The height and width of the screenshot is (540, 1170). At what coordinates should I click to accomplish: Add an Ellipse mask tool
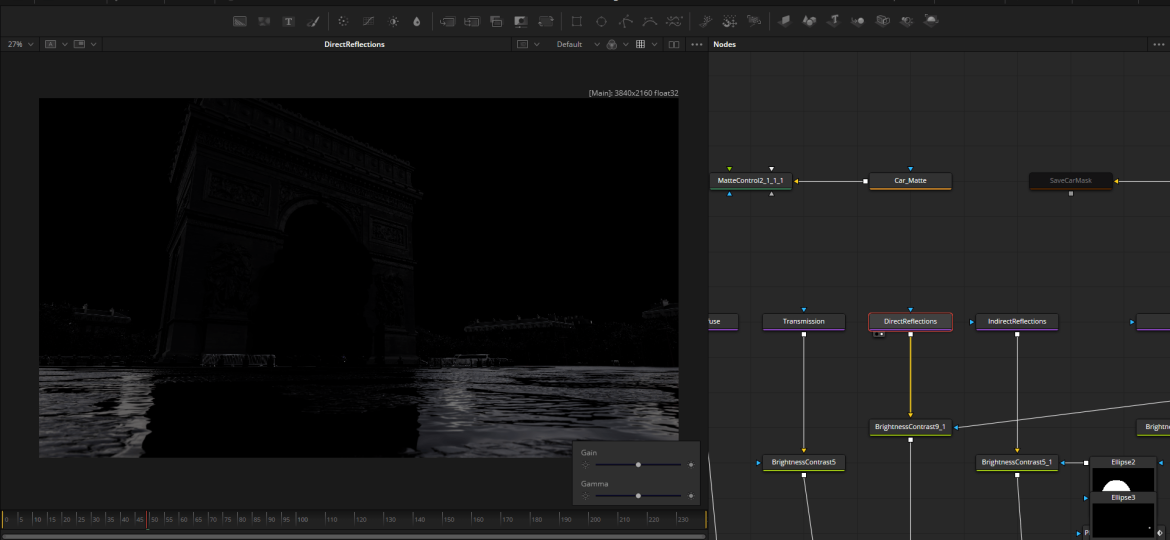point(601,21)
